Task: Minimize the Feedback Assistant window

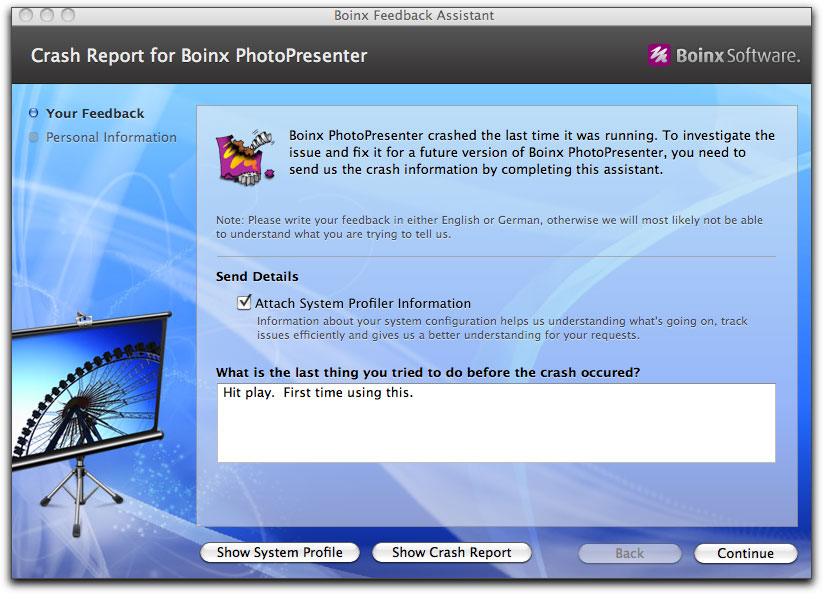Action: pyautogui.click(x=48, y=15)
